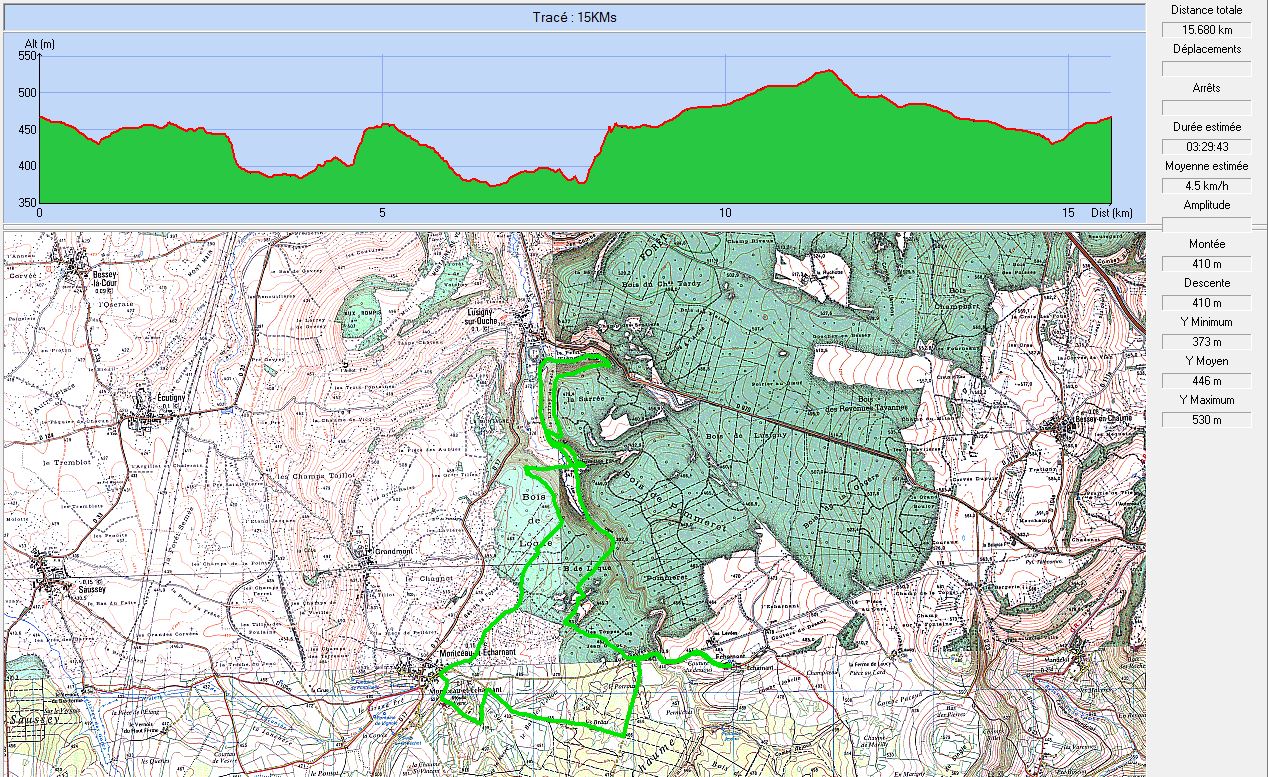
Task: Click the Y Moyen value field
Action: [1206, 381]
